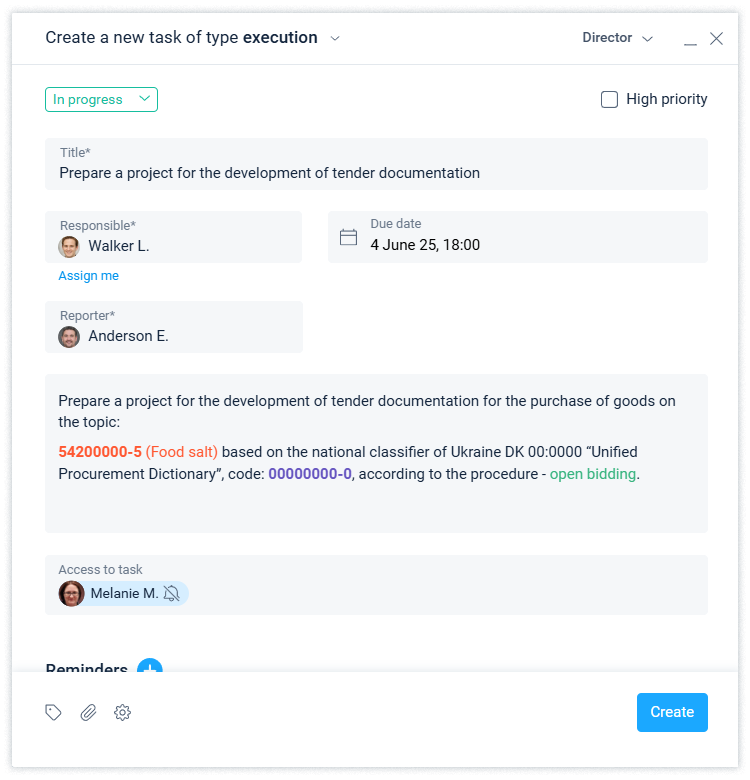Minimize the task creation window
Viewport: 750px width, 780px height.
tap(690, 40)
